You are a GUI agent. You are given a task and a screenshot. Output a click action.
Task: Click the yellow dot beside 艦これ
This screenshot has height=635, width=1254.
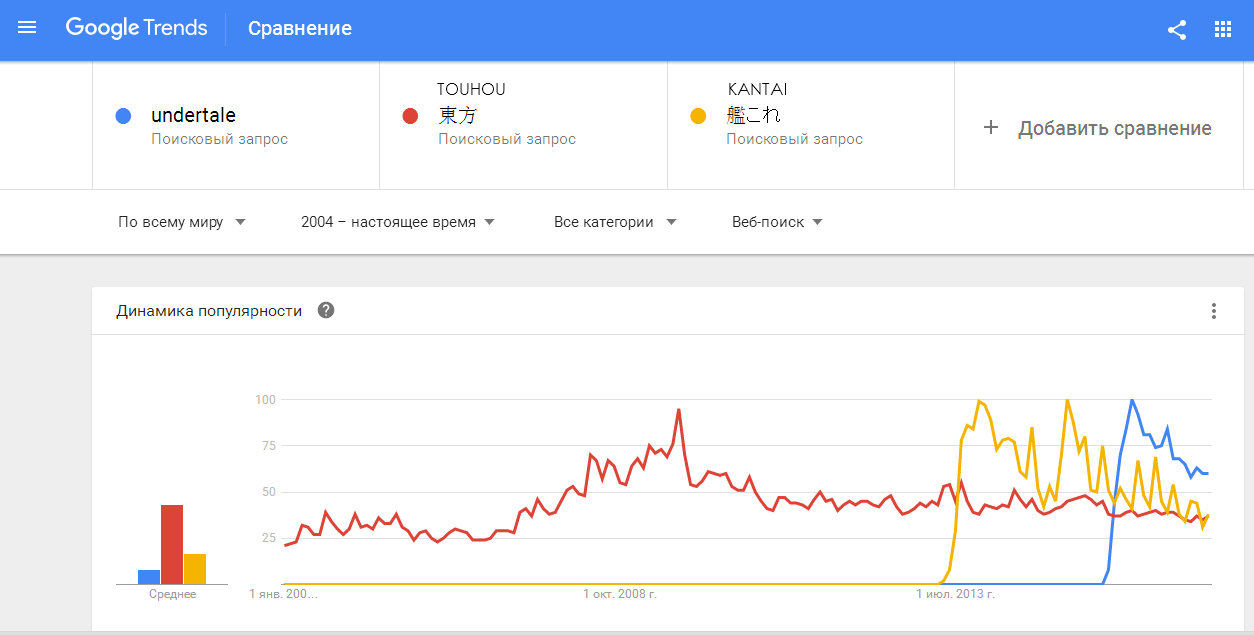tap(698, 116)
